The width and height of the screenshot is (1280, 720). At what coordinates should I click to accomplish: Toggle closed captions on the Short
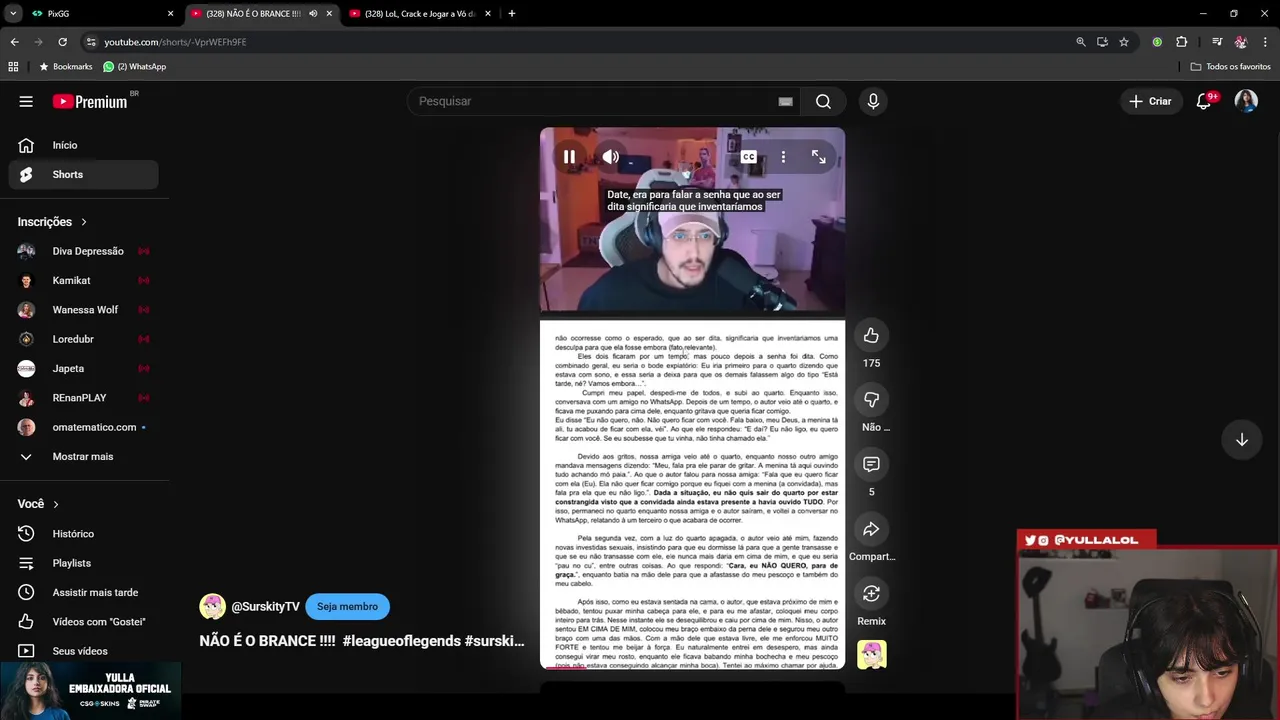pos(748,157)
